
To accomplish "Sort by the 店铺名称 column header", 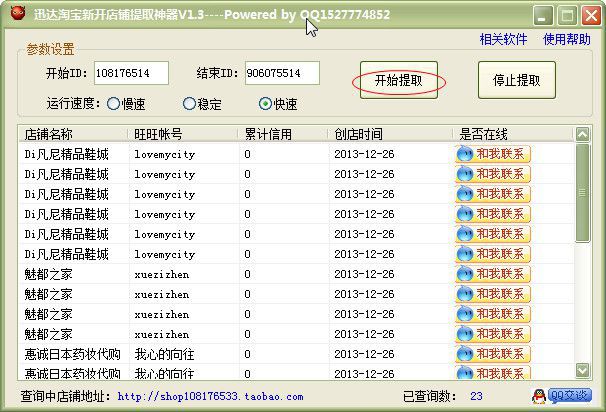I will click(73, 134).
